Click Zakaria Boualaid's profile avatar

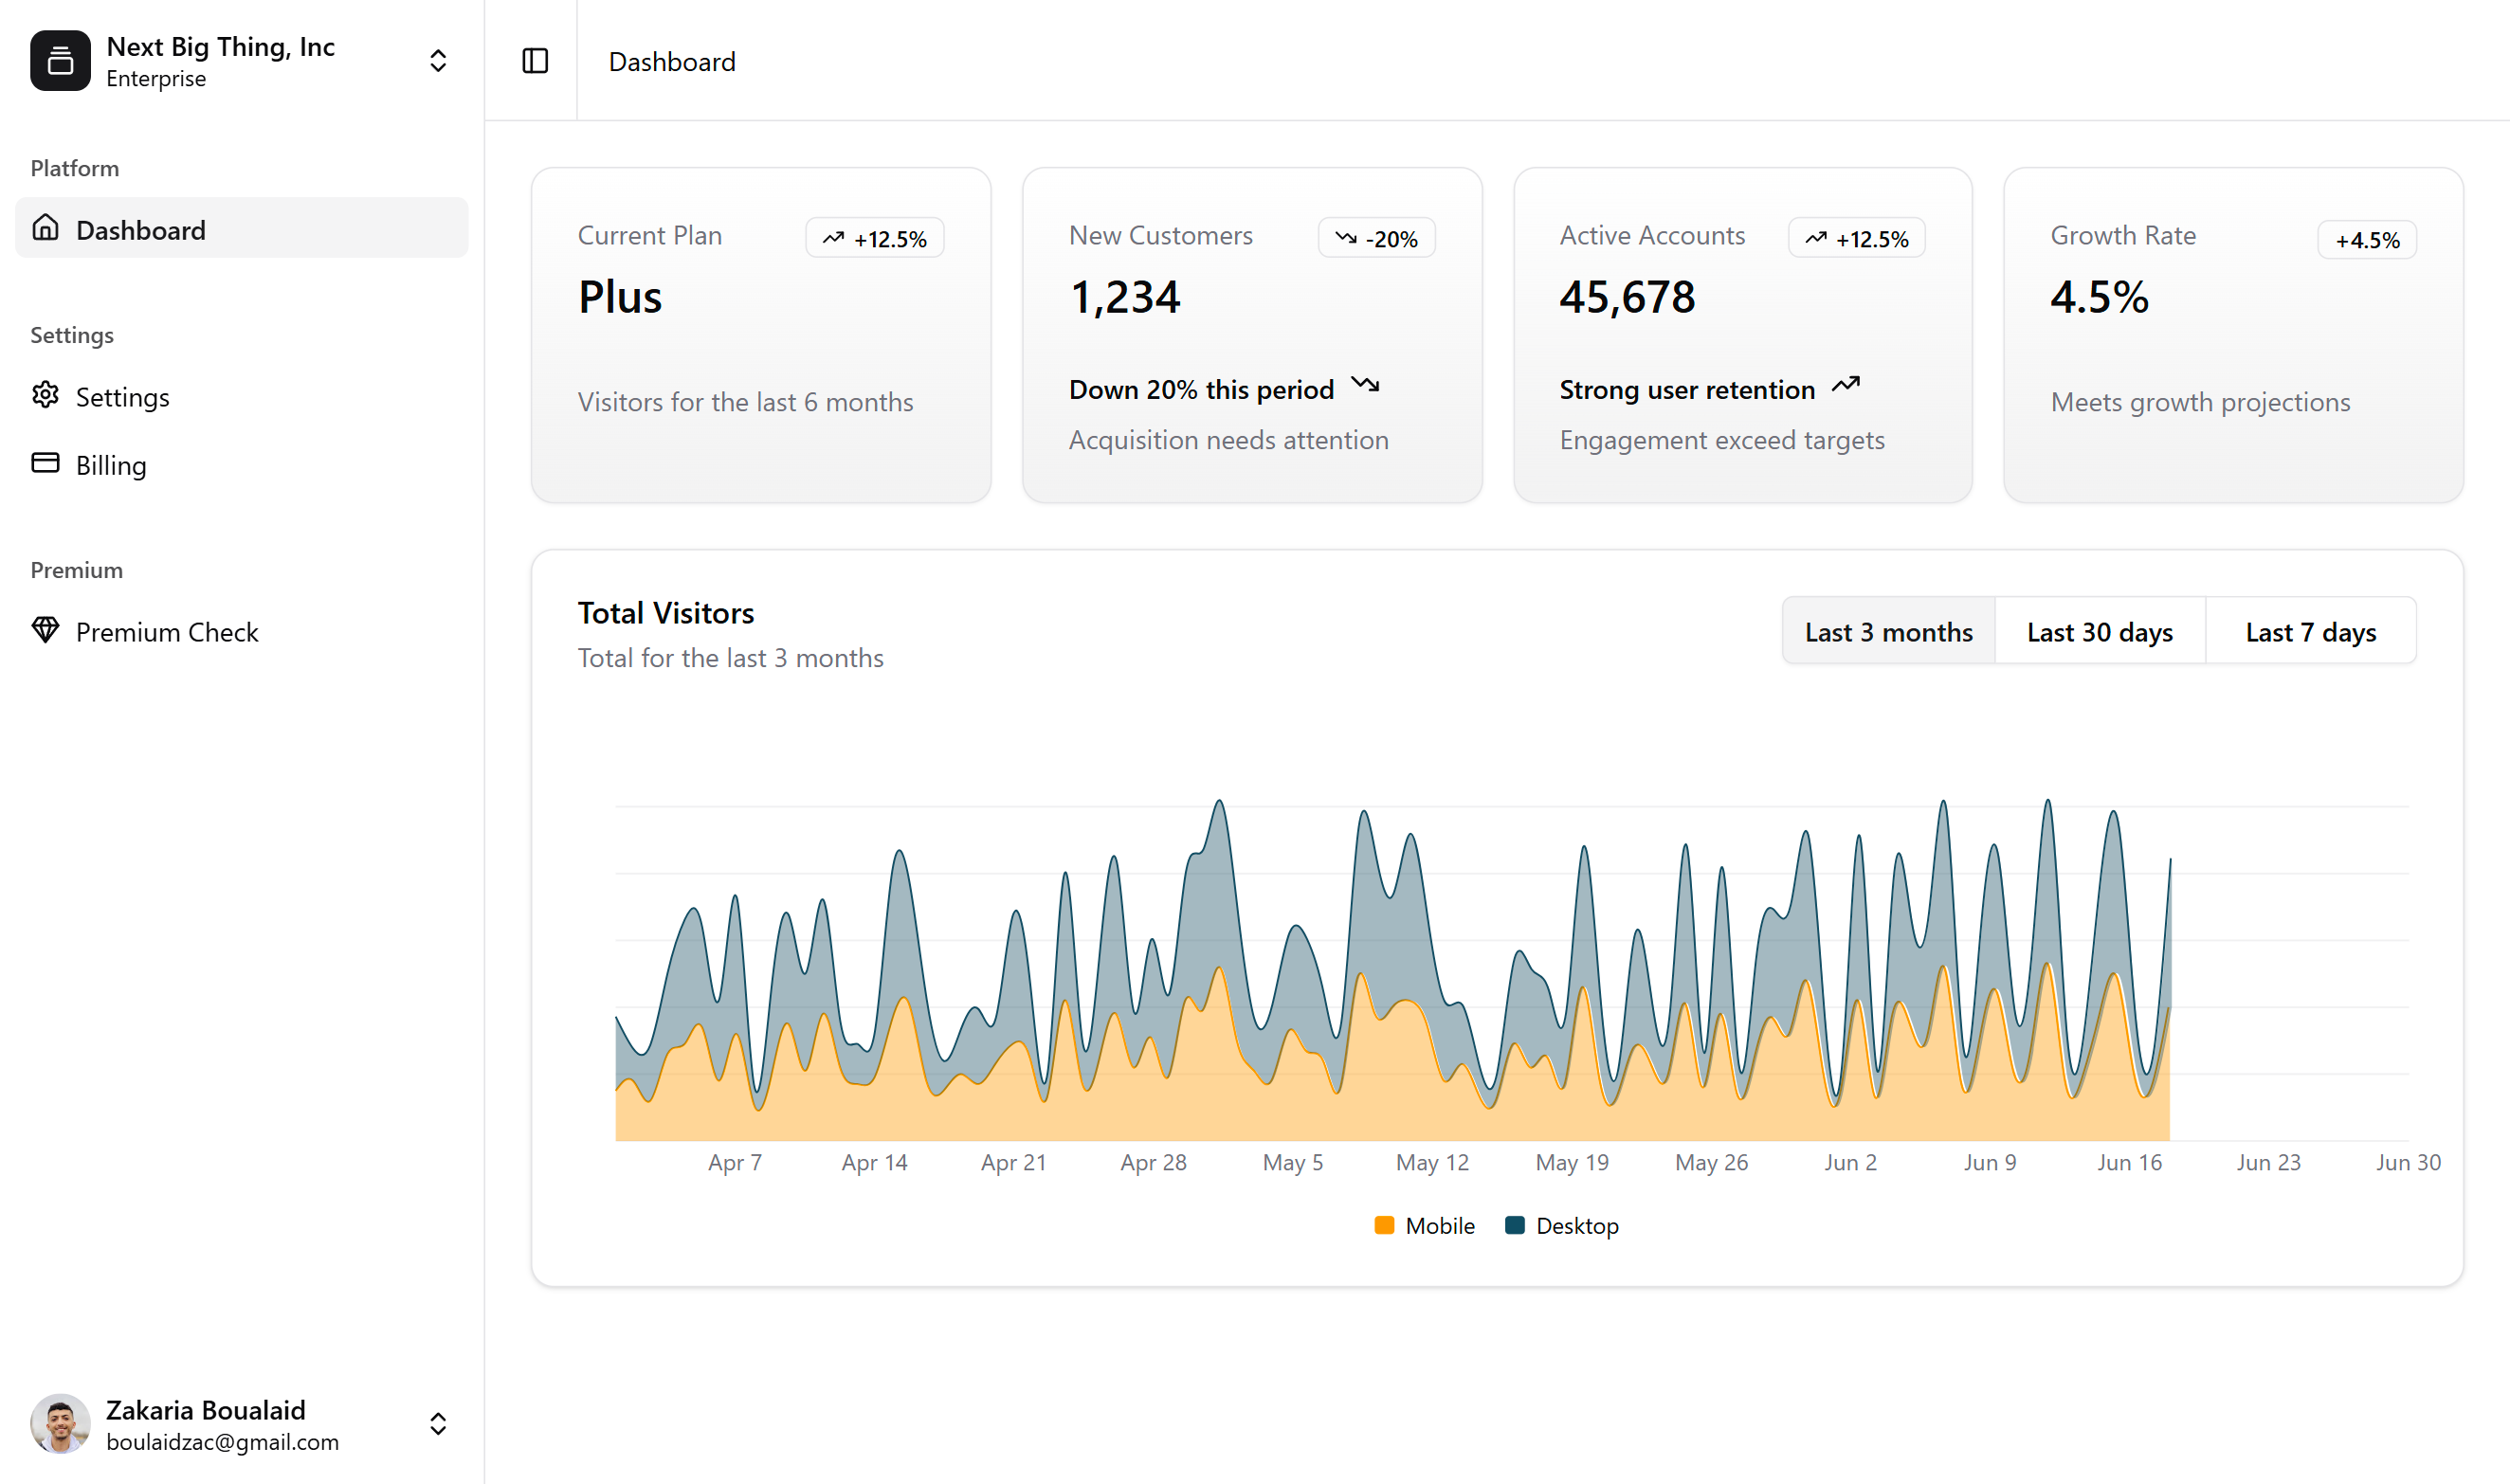[60, 1424]
